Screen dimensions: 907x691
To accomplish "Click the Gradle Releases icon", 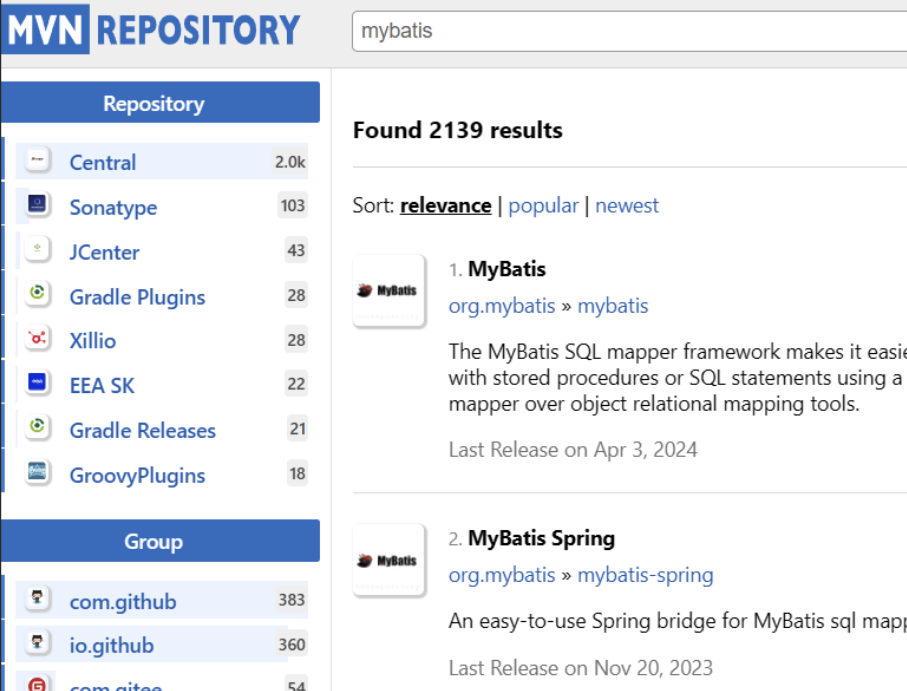I will (38, 427).
